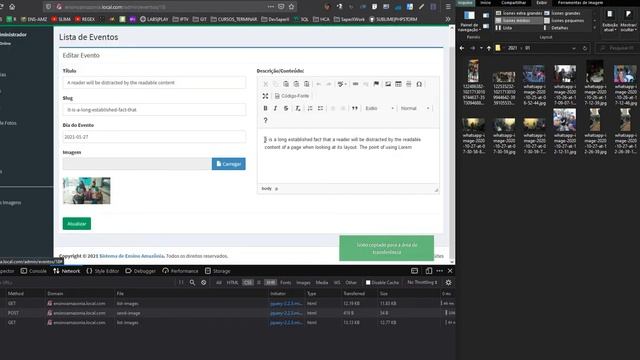Toggle the Disable Cache checkbox
Image resolution: width=640 pixels, height=360 pixels.
368,282
